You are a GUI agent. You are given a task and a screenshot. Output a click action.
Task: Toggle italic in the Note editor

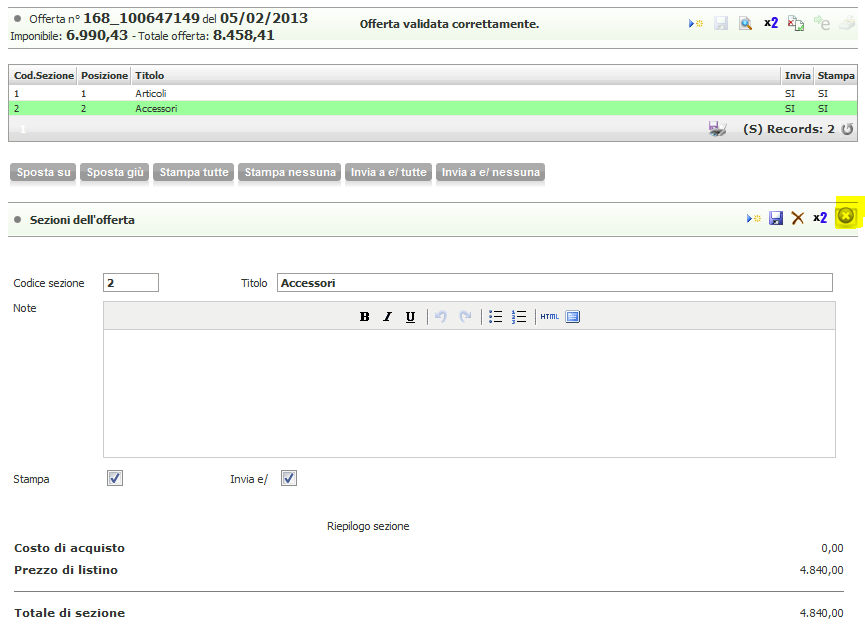coord(387,317)
